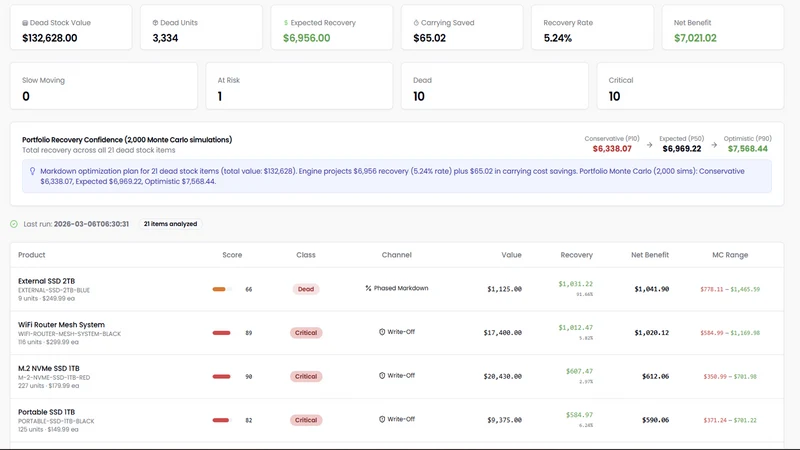Click Last run timestamp 2026-03-06T06:30:31
Screen dimensions: 800x450
(x=91, y=224)
